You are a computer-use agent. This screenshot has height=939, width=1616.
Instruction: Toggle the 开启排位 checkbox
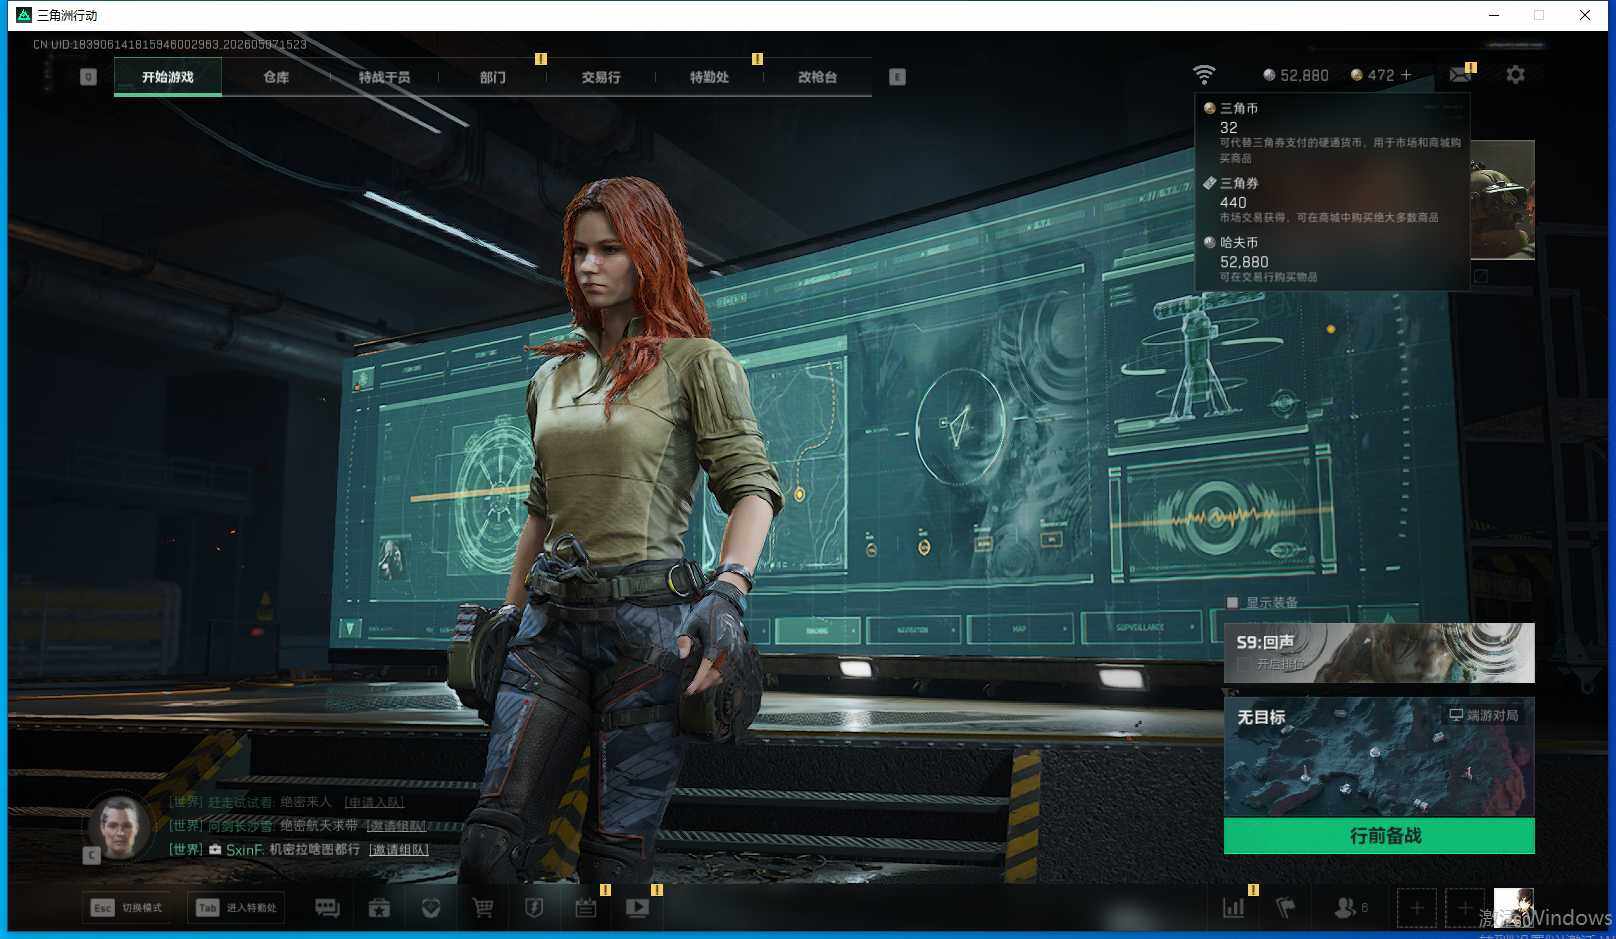coord(1243,664)
